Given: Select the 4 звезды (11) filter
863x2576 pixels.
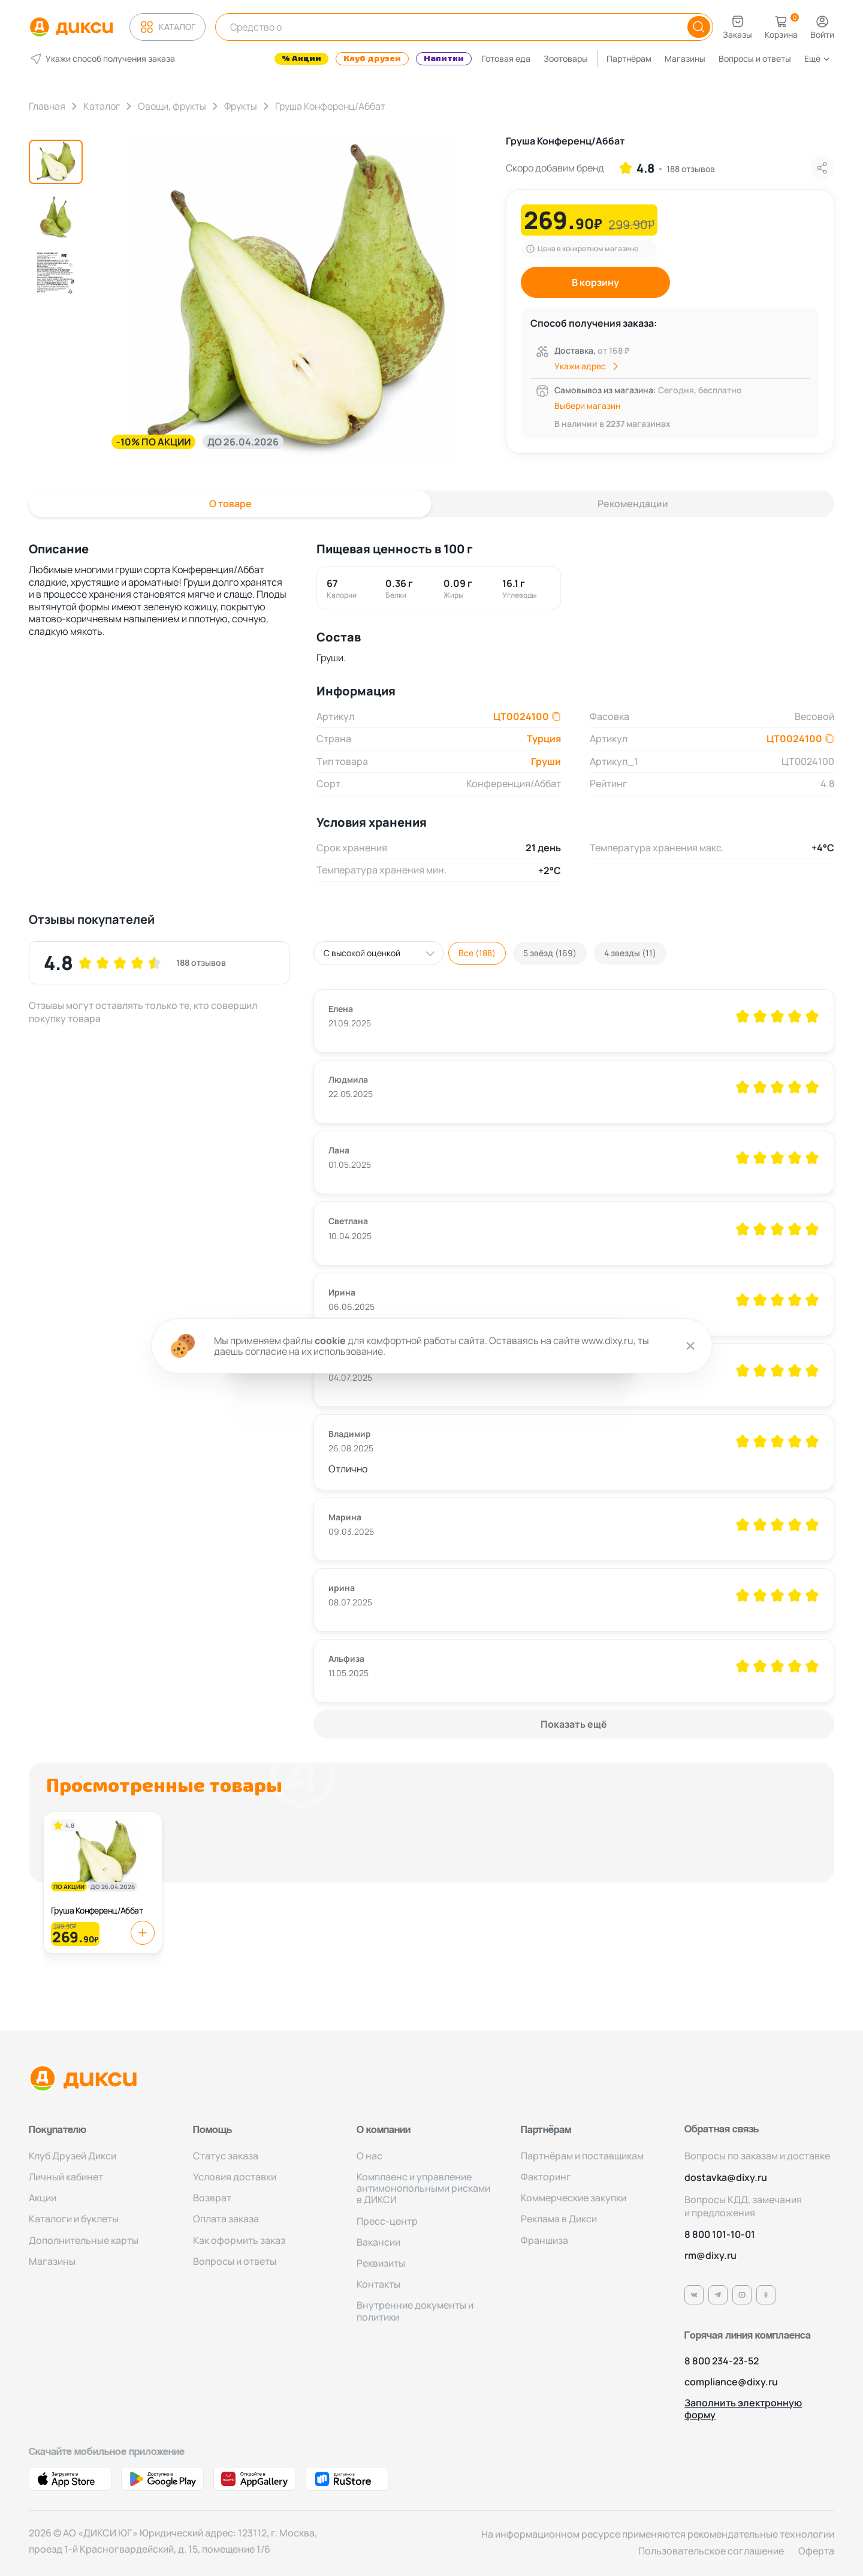Looking at the screenshot, I should 630,953.
